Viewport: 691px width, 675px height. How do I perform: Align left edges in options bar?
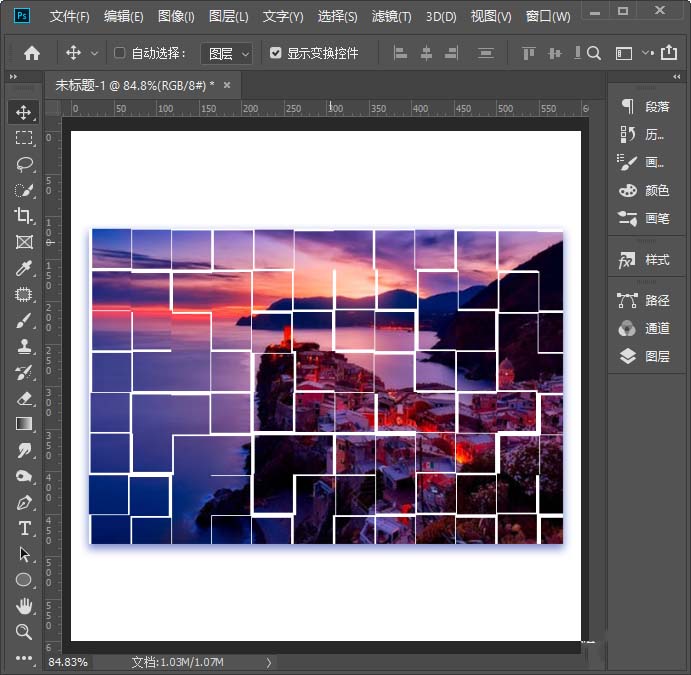(x=400, y=53)
